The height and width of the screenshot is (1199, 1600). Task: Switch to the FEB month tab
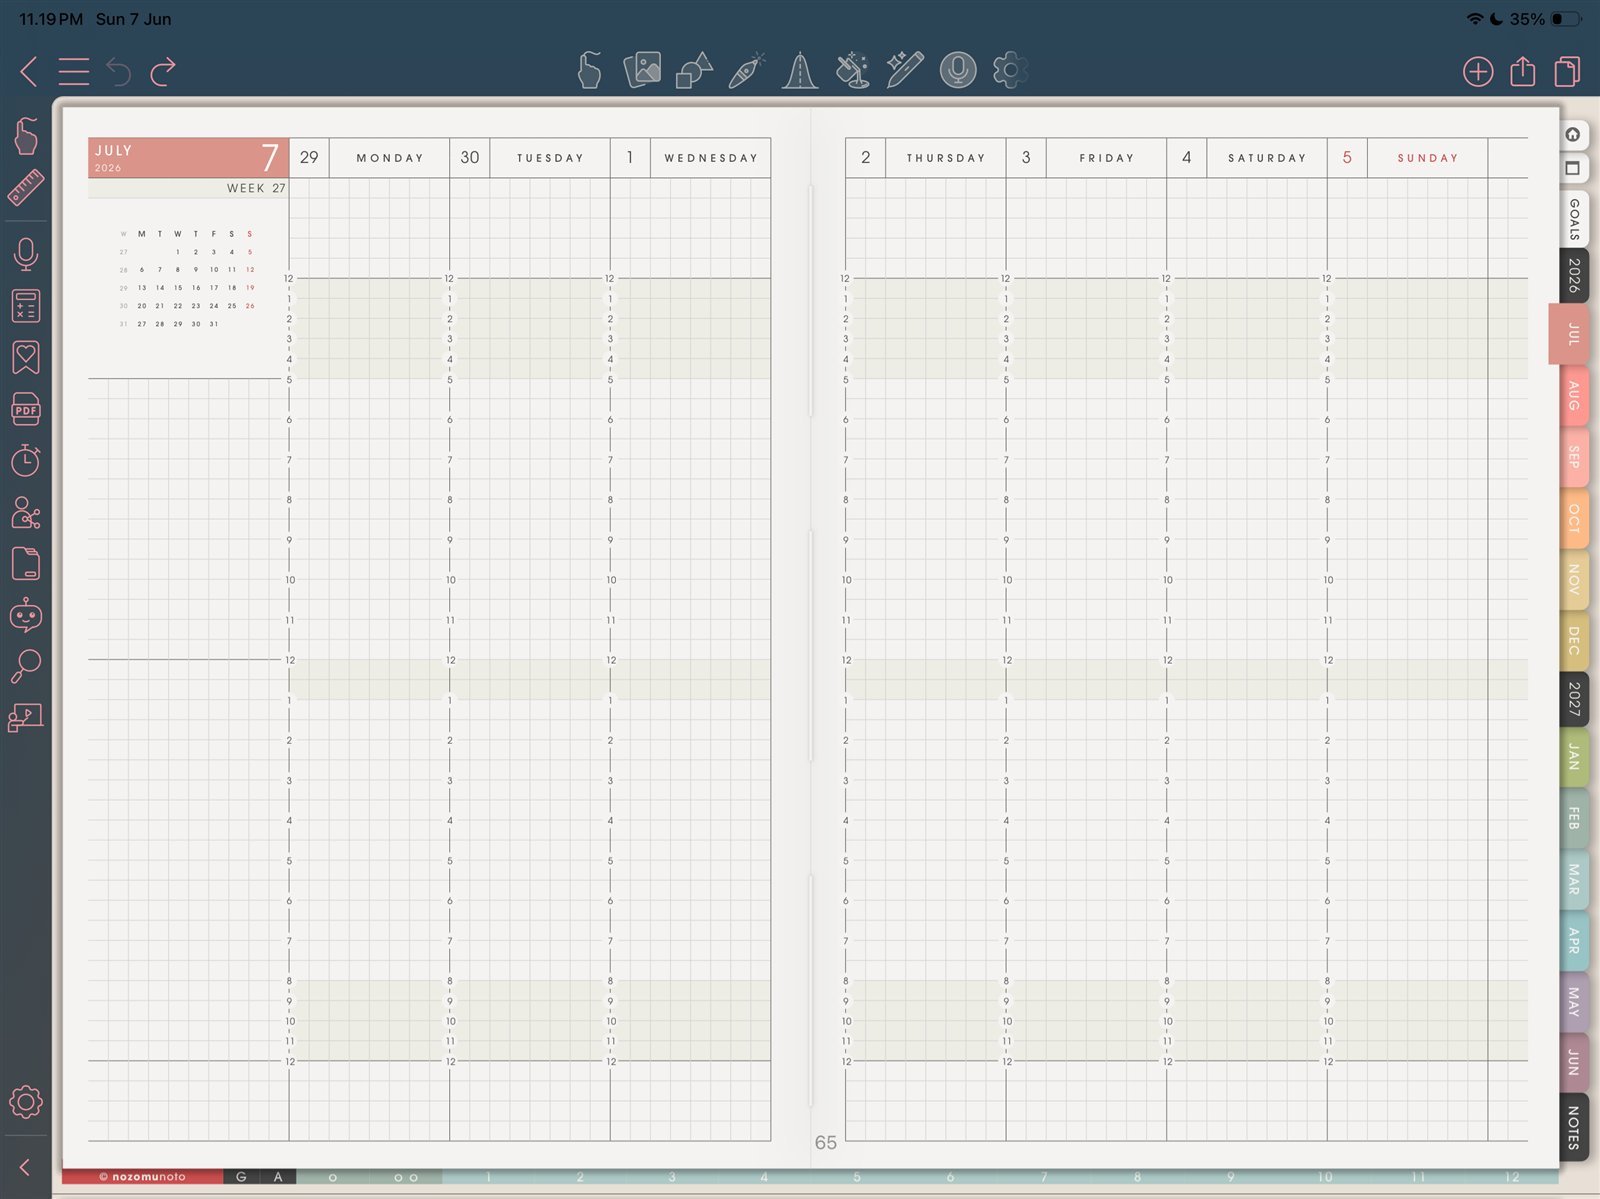(x=1574, y=818)
